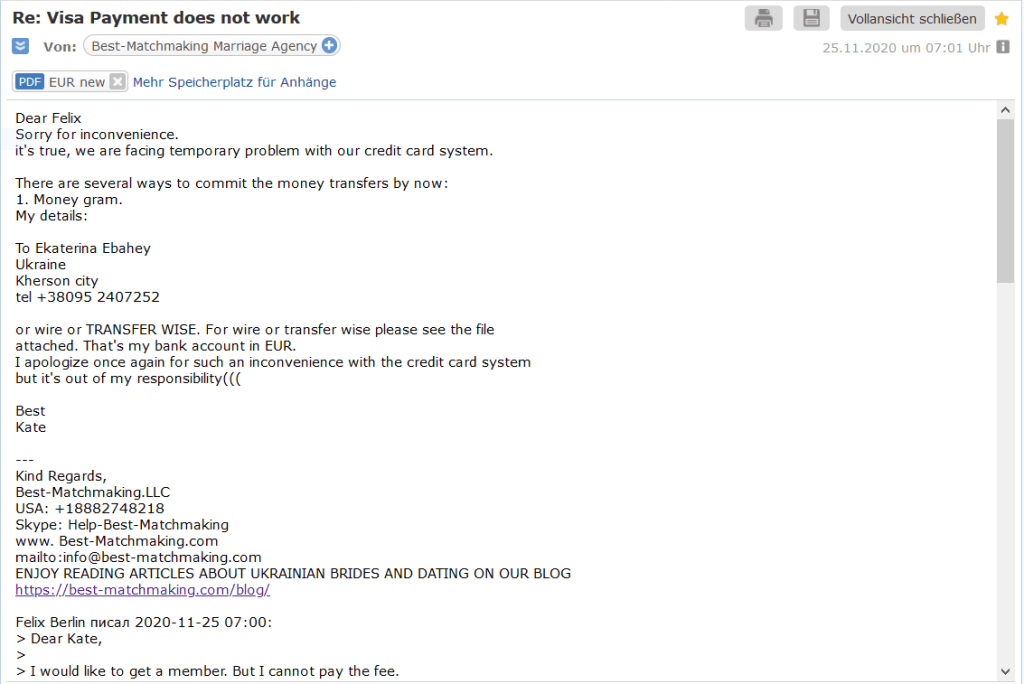
Task: Click the vertical scrollbar thumb
Action: tap(1006, 200)
